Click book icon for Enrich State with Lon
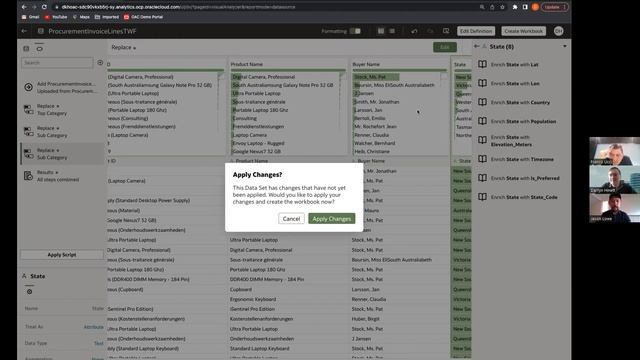The image size is (640, 360). tap(482, 83)
